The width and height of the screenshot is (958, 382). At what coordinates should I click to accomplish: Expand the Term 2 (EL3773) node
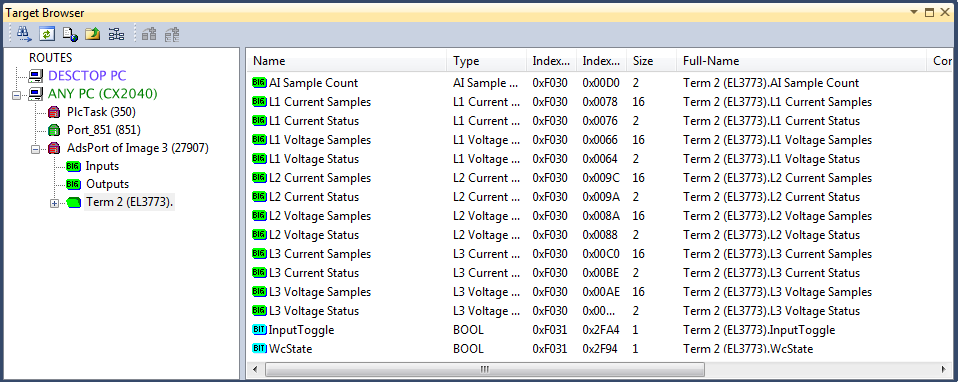point(54,204)
